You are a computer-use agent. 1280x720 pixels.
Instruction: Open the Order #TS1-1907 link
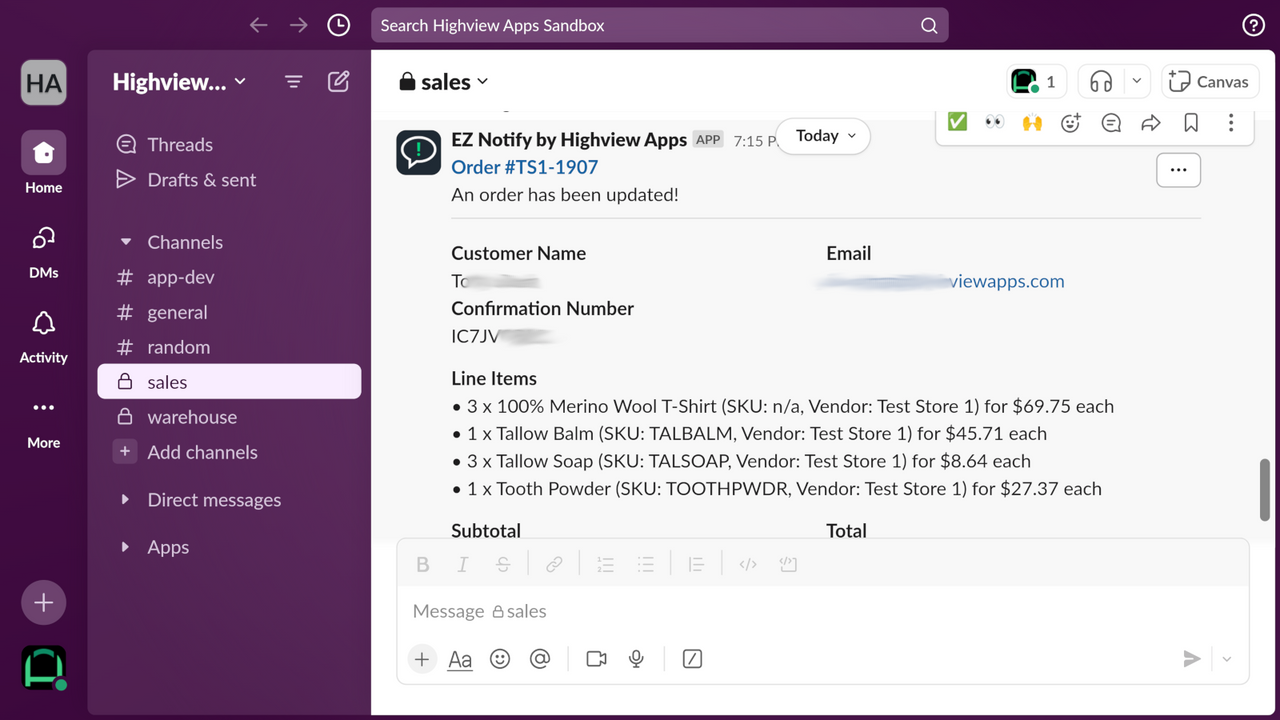(x=524, y=167)
